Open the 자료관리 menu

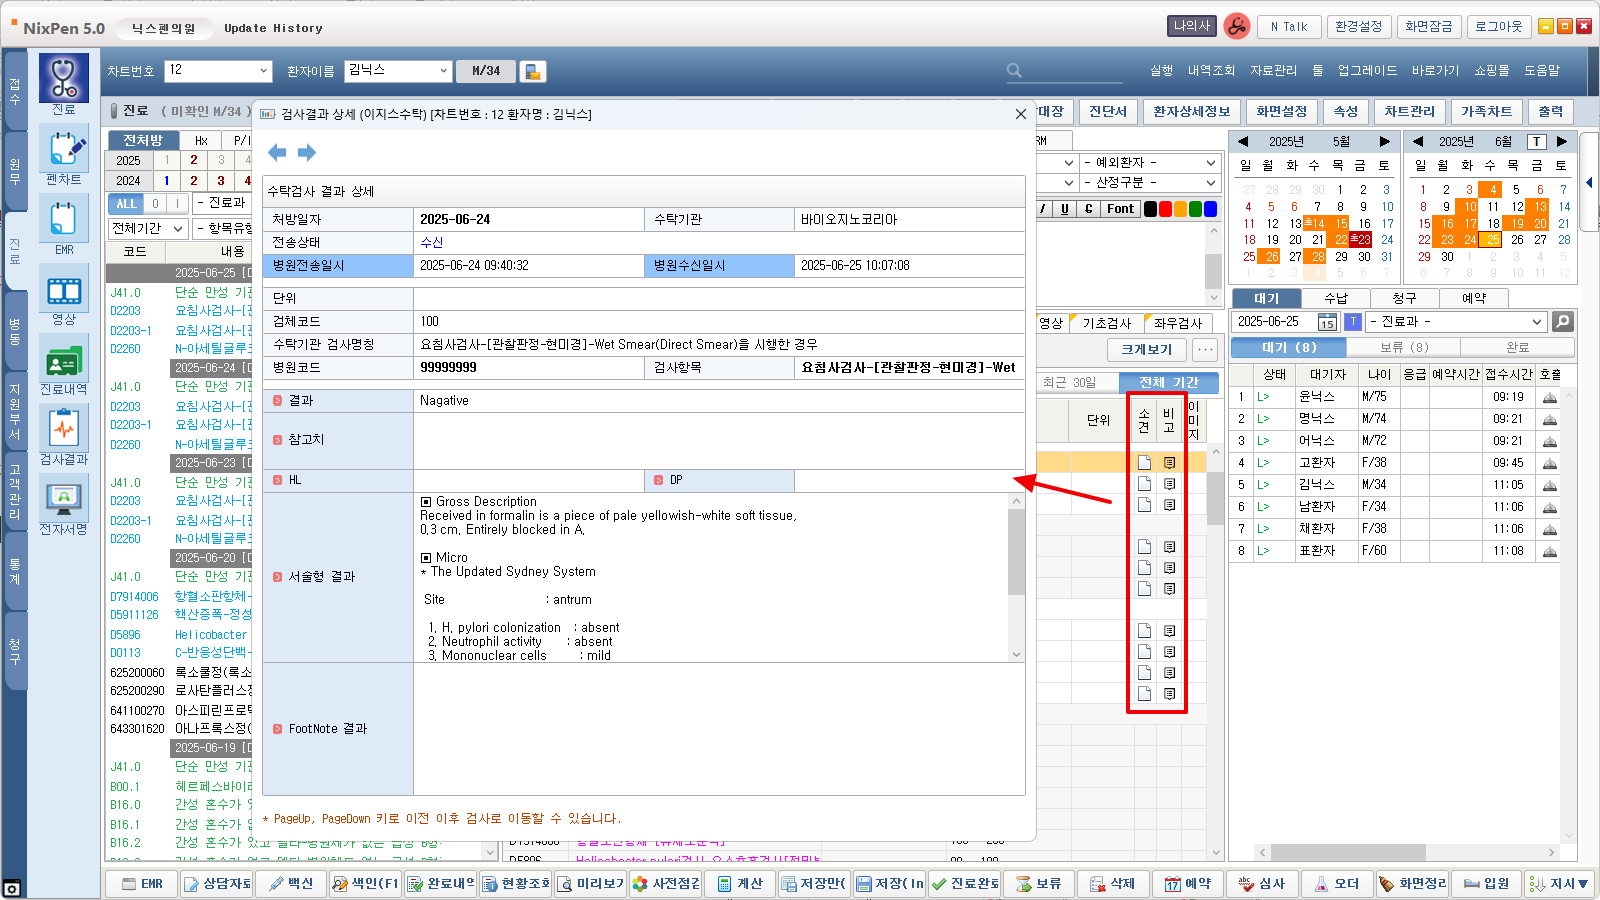coord(1273,71)
